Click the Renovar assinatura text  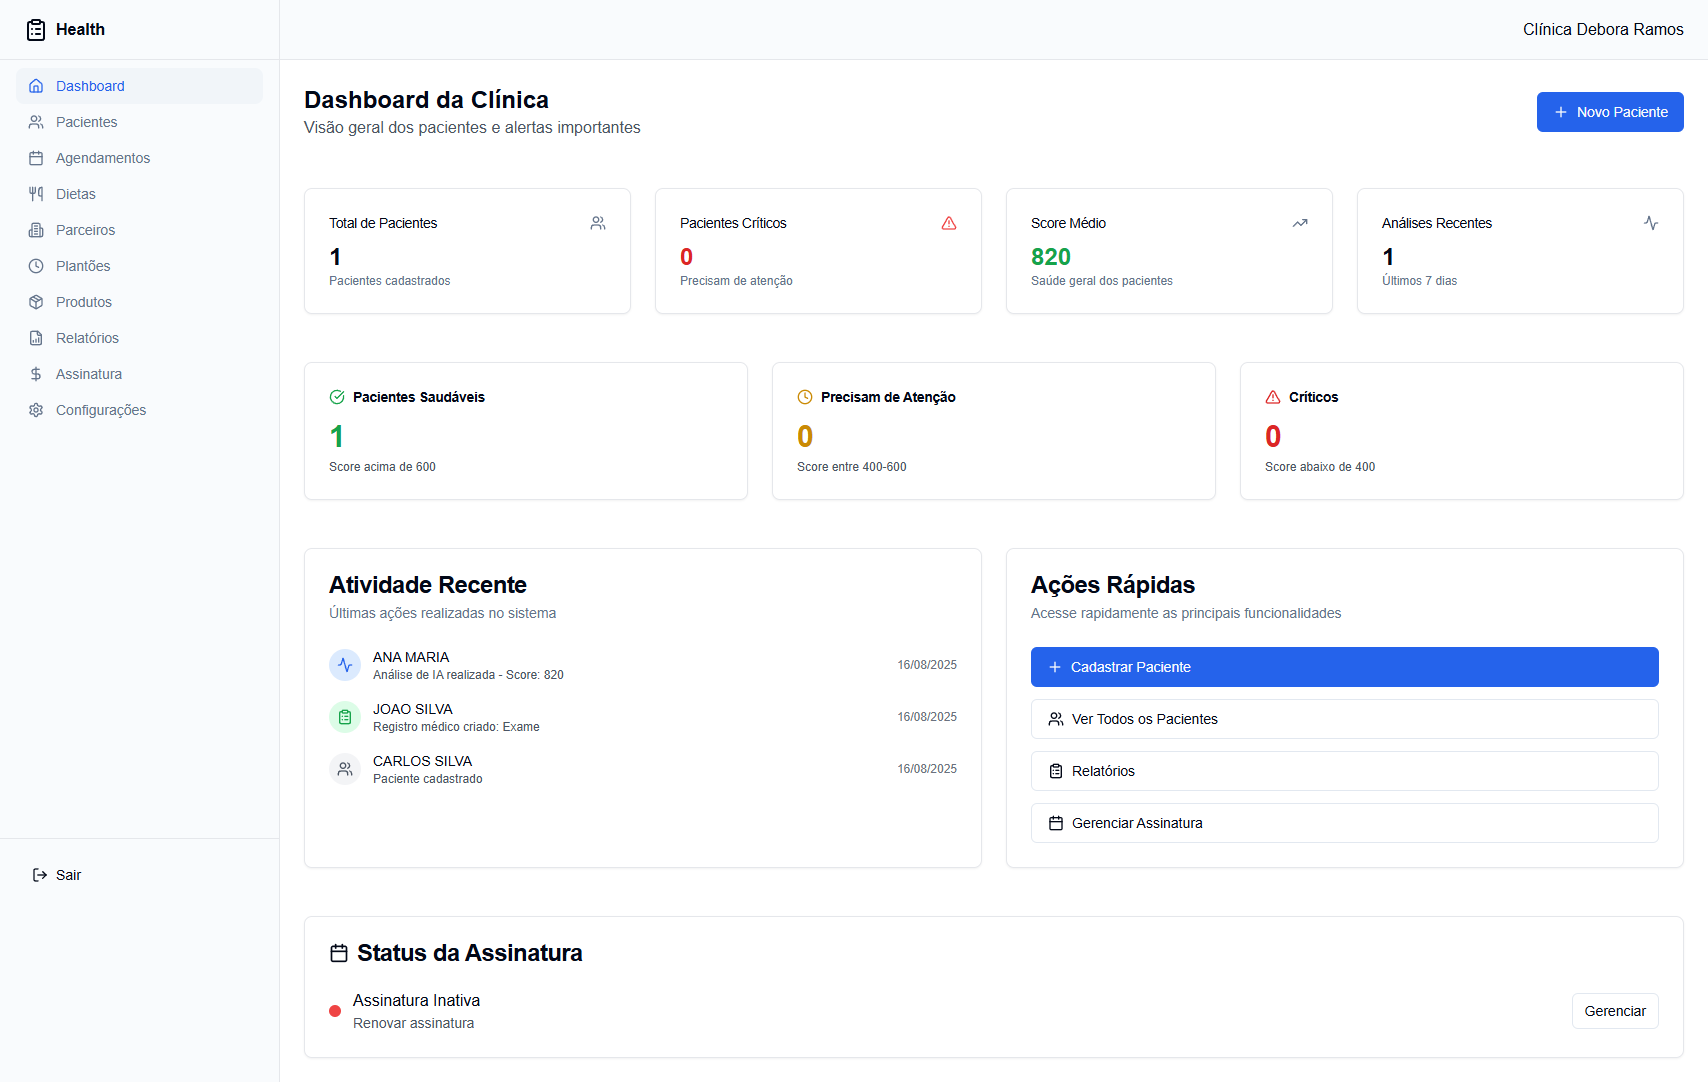[x=413, y=1023]
